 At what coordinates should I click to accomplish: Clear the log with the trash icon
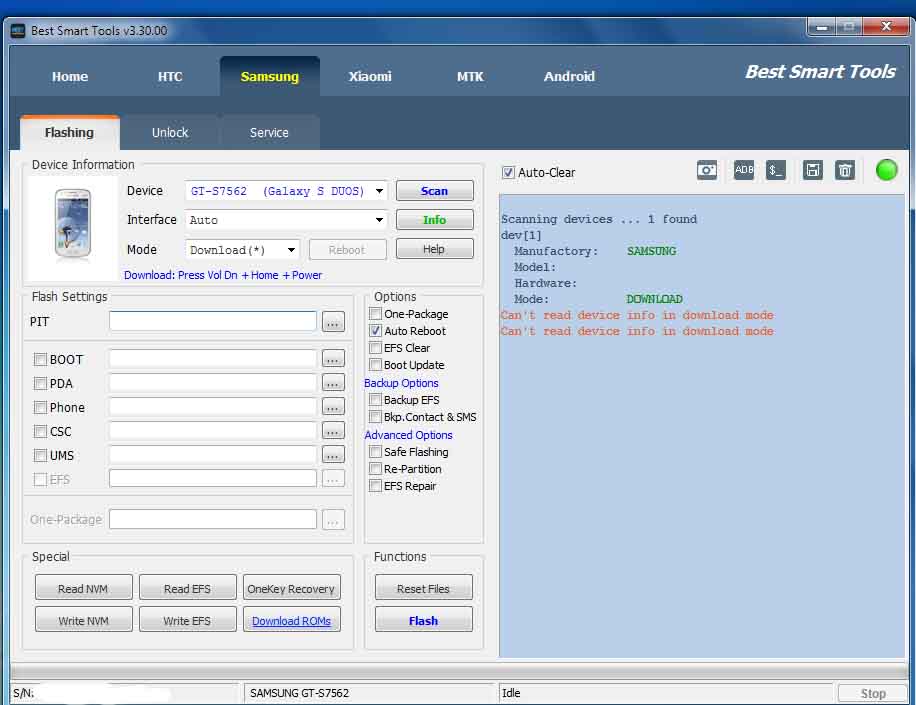click(845, 171)
